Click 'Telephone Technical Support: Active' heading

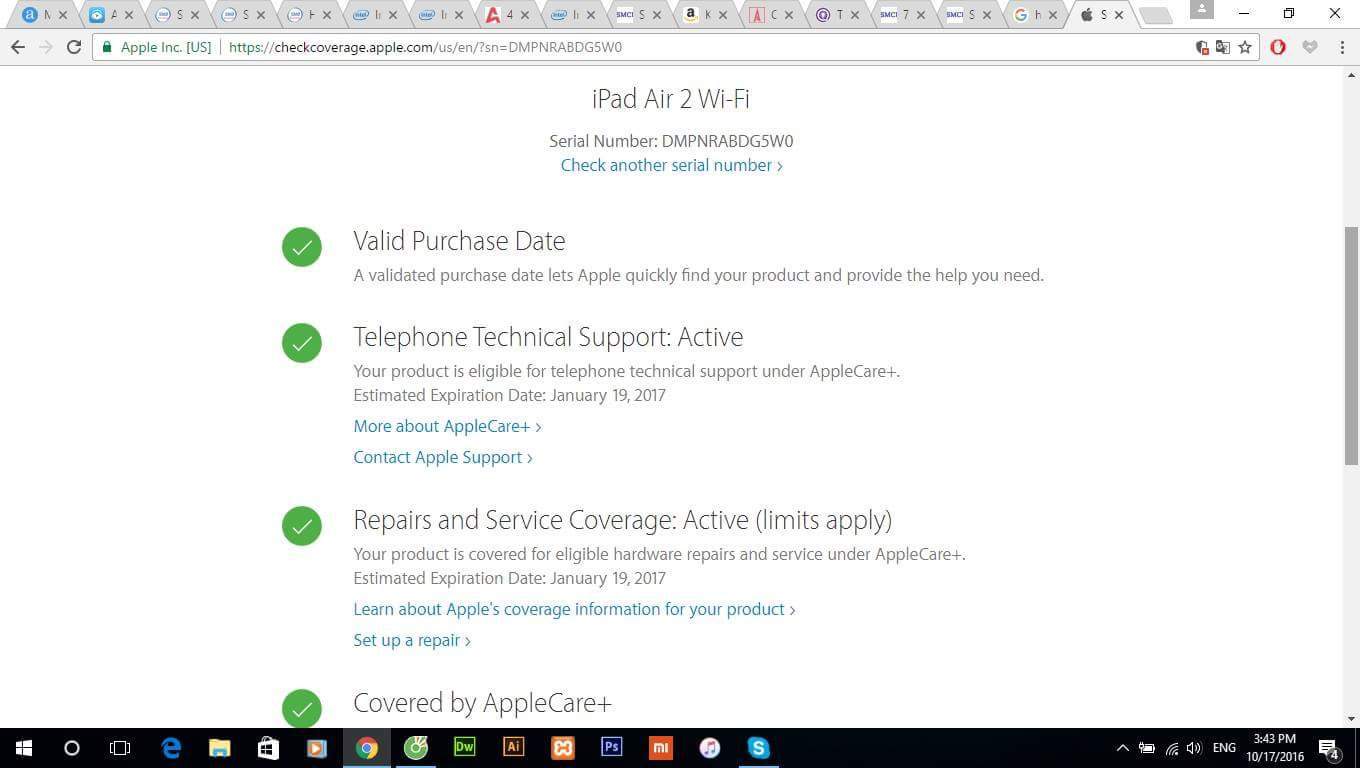click(x=548, y=337)
